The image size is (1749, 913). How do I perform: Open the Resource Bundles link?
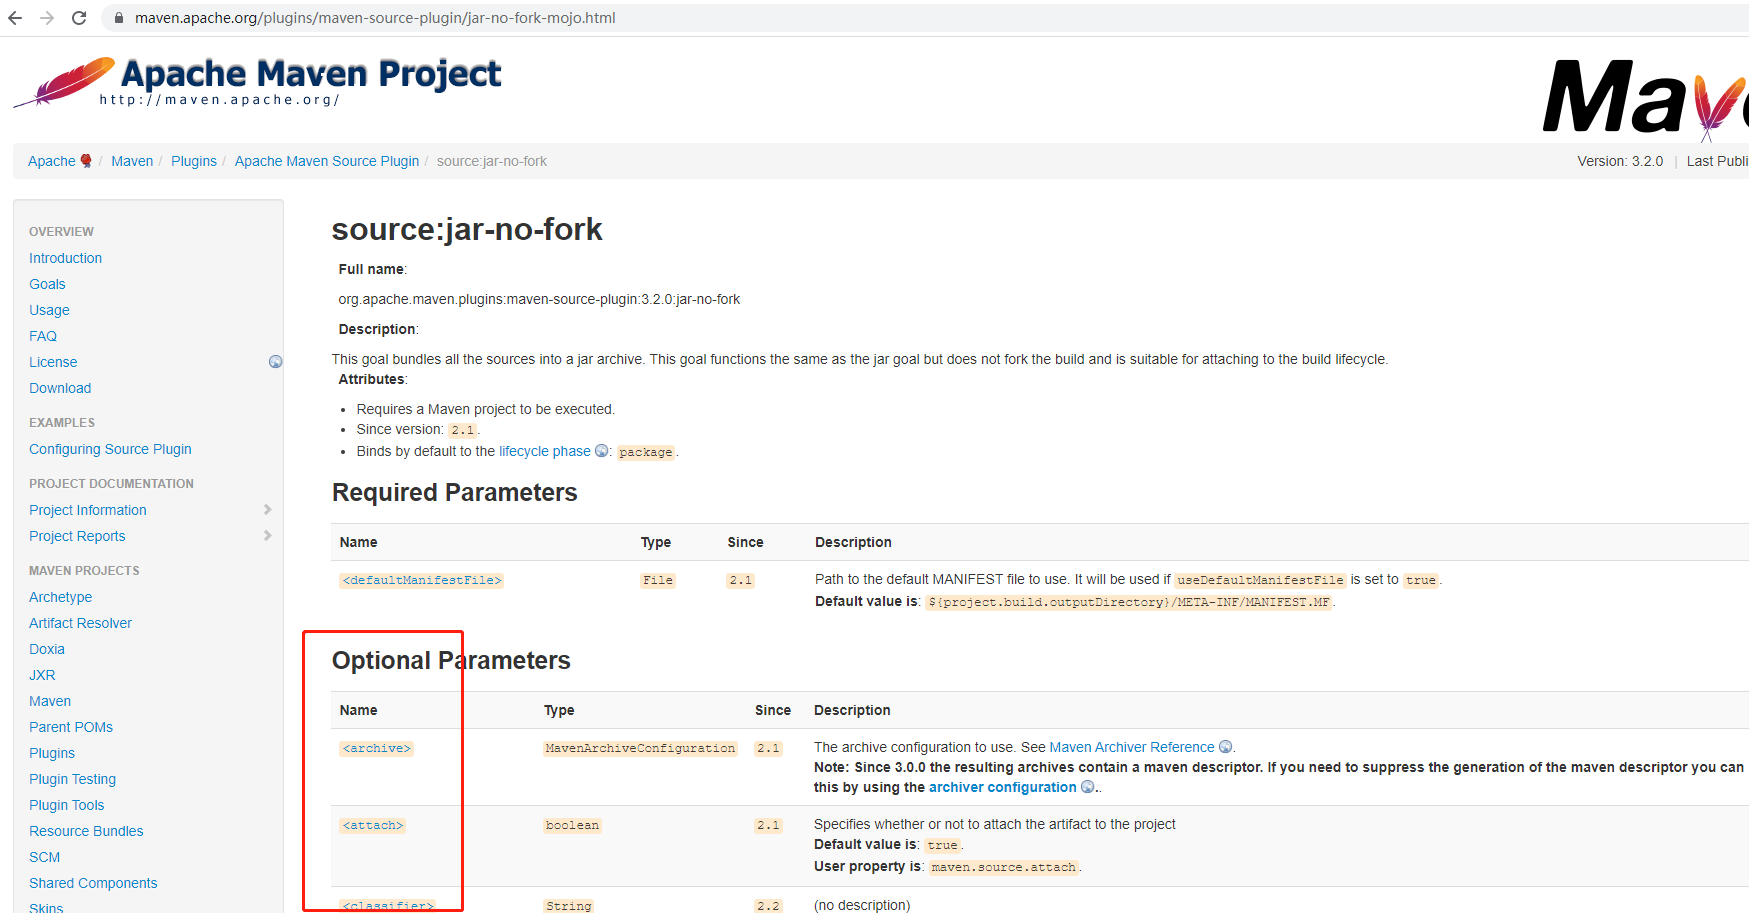coord(86,831)
